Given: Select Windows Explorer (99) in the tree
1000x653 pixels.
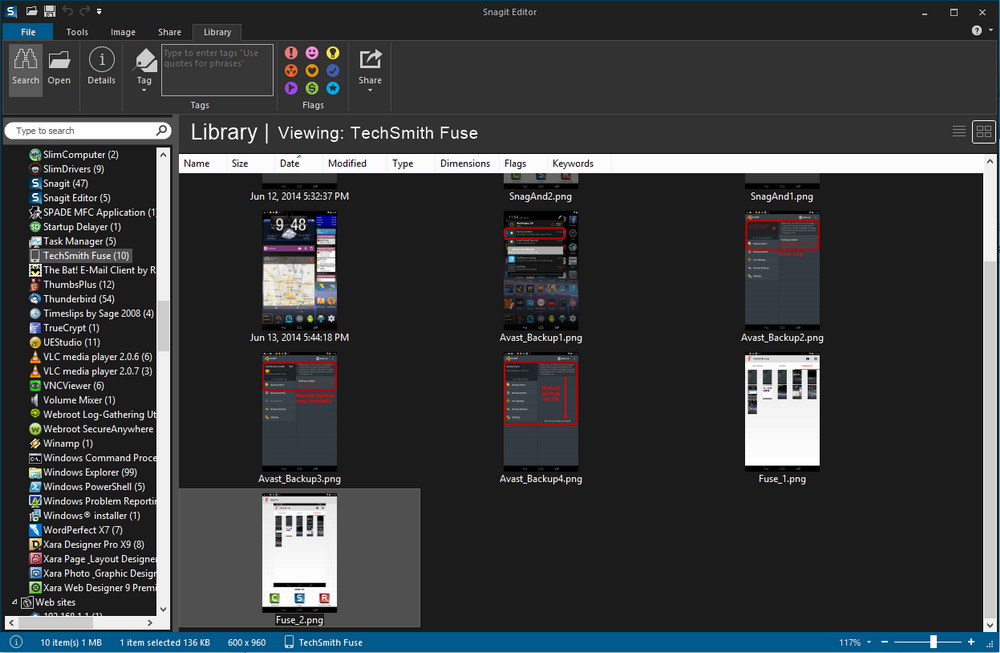Looking at the screenshot, I should click(84, 472).
